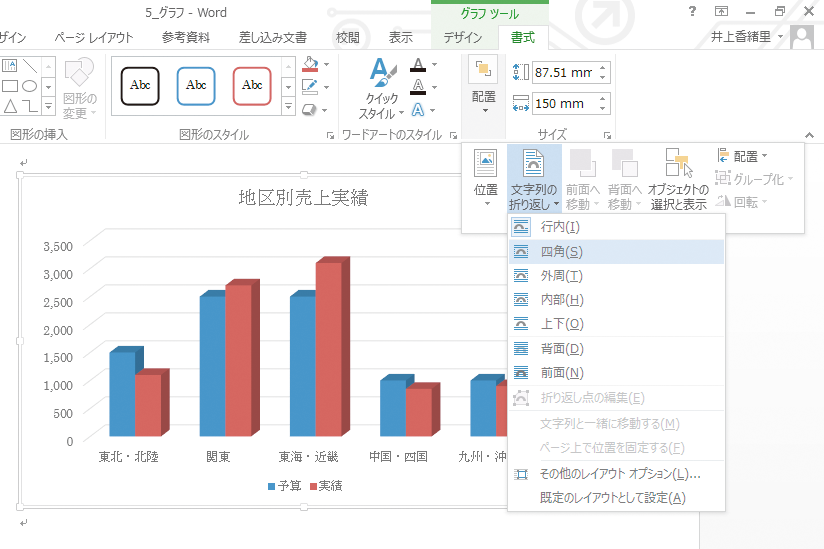824x549 pixels.
Task: Click the text box shape icon in shapes gallery
Action: 9,65
